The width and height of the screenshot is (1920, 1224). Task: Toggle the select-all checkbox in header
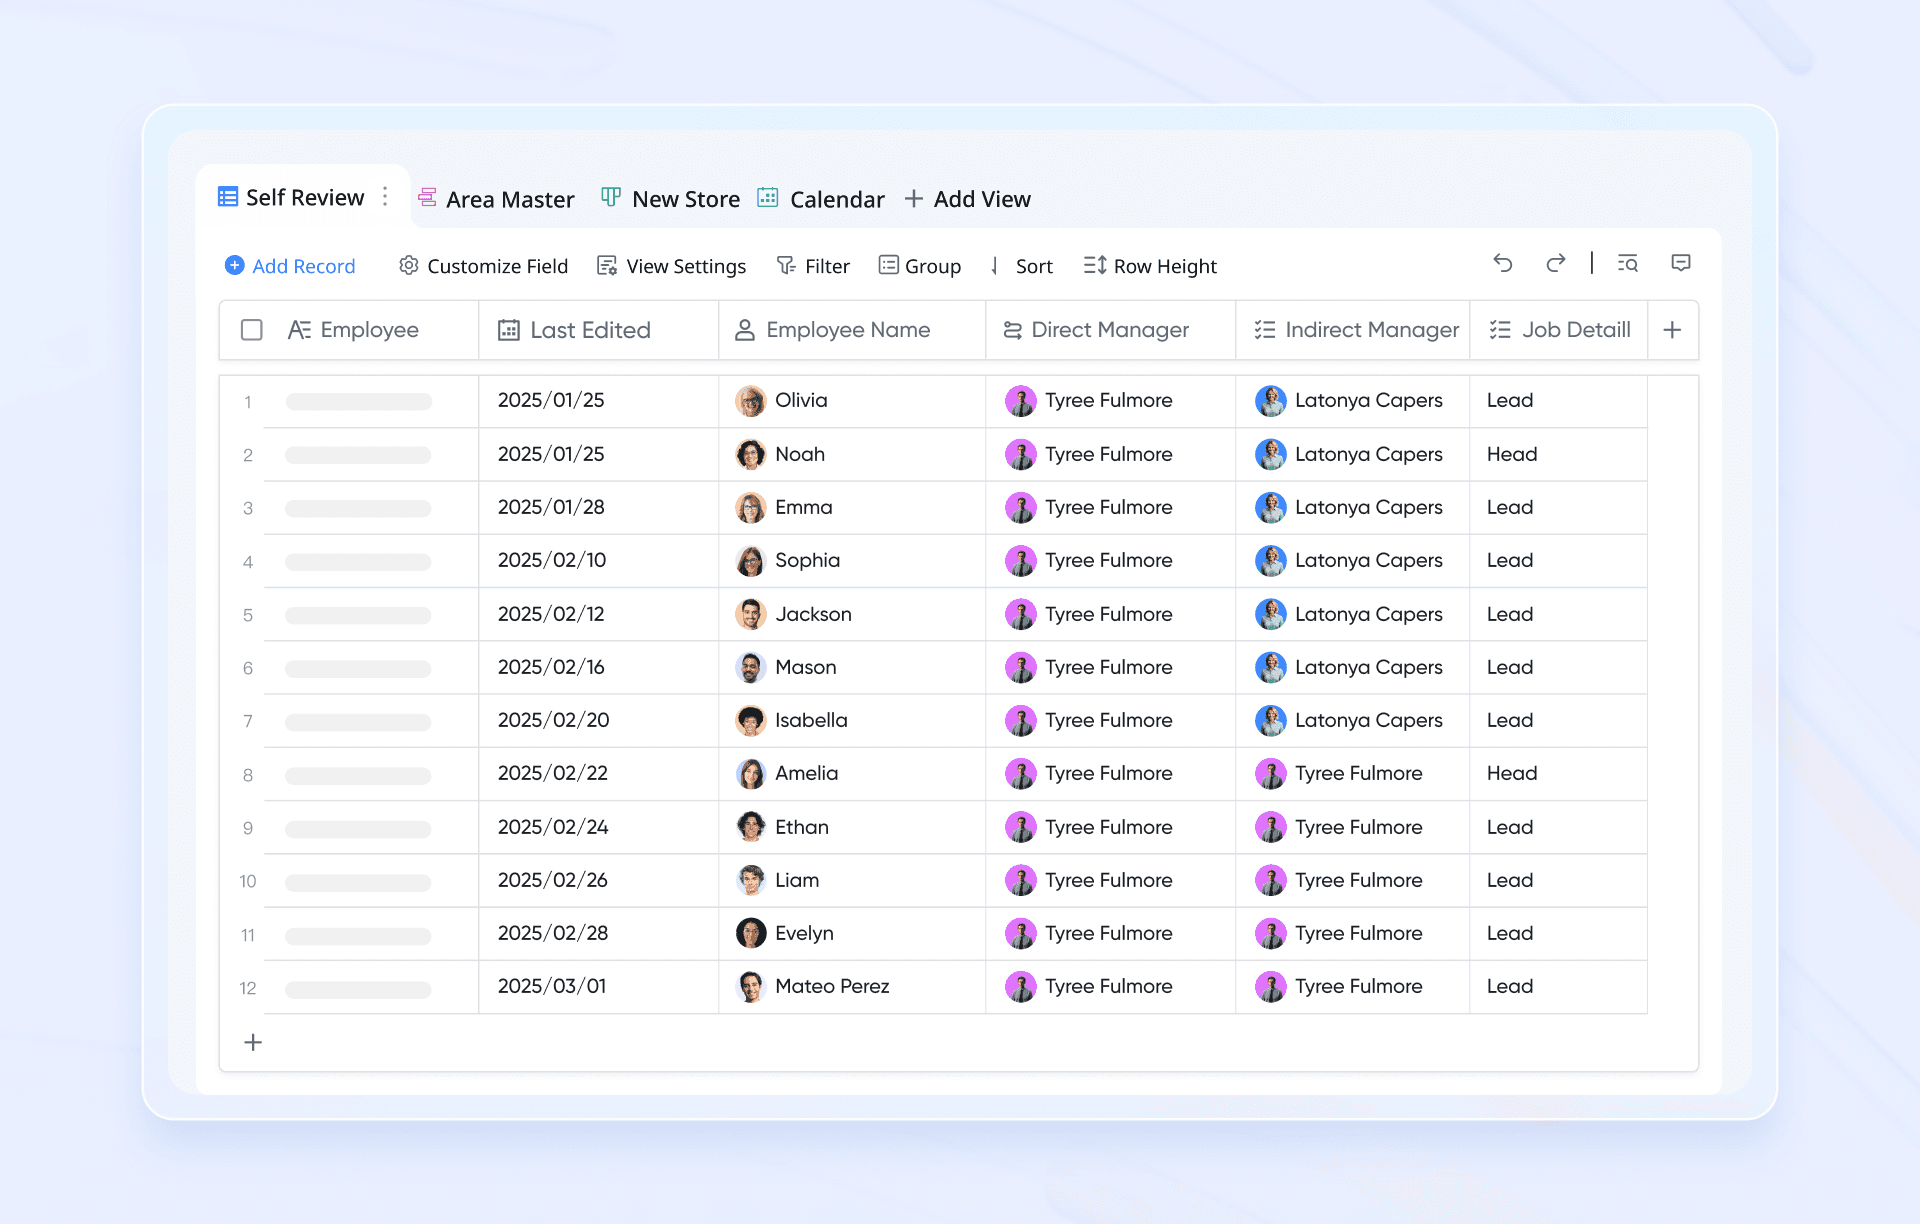(x=252, y=330)
